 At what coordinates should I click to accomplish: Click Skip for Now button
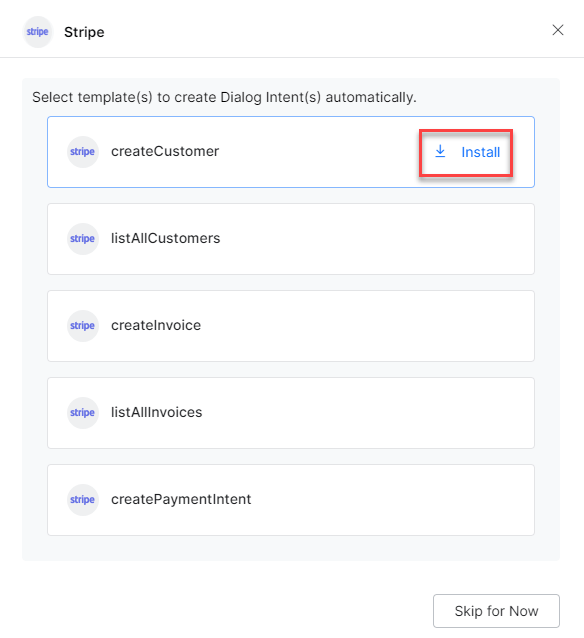pyautogui.click(x=496, y=611)
